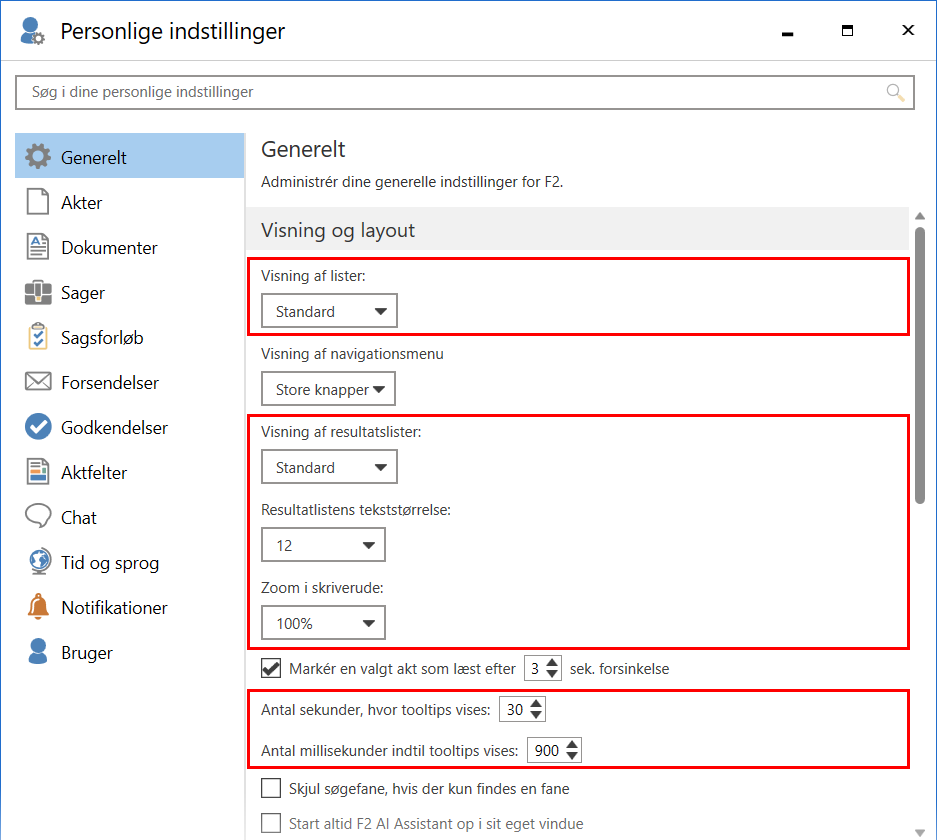This screenshot has width=937, height=840.
Task: Open the 'Resultatlistens tekststørrelse' dropdown
Action: point(323,545)
